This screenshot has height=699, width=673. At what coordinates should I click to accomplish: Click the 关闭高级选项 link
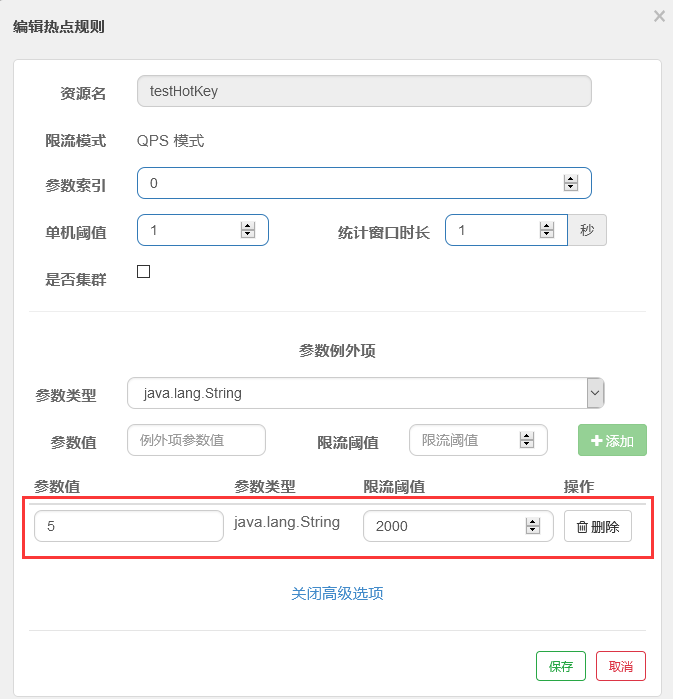(x=337, y=593)
